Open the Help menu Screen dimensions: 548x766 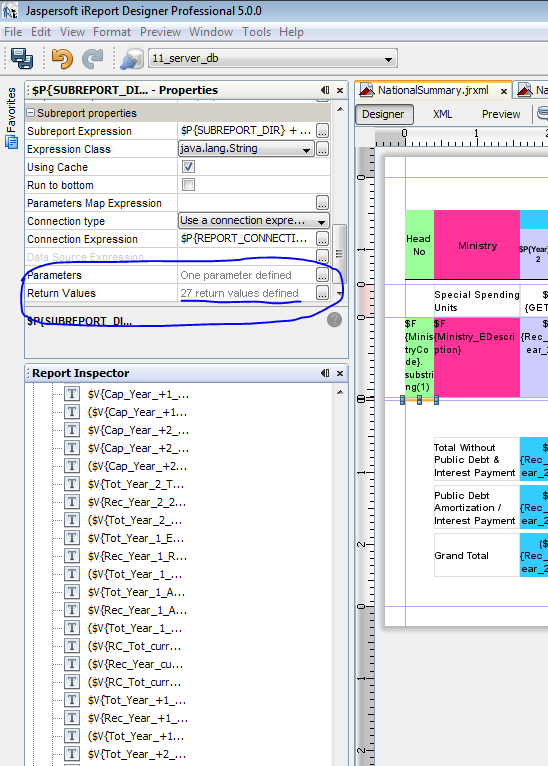point(291,32)
